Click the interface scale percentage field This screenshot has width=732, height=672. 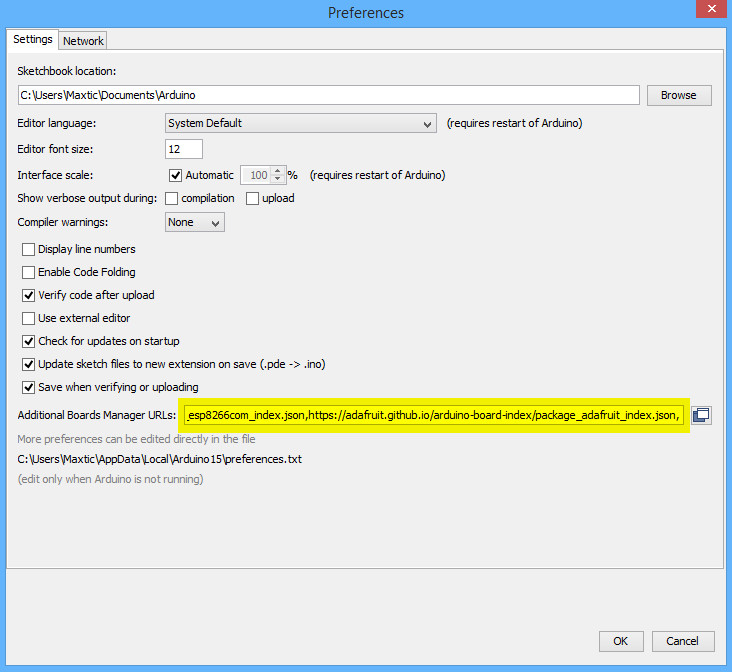pyautogui.click(x=256, y=175)
